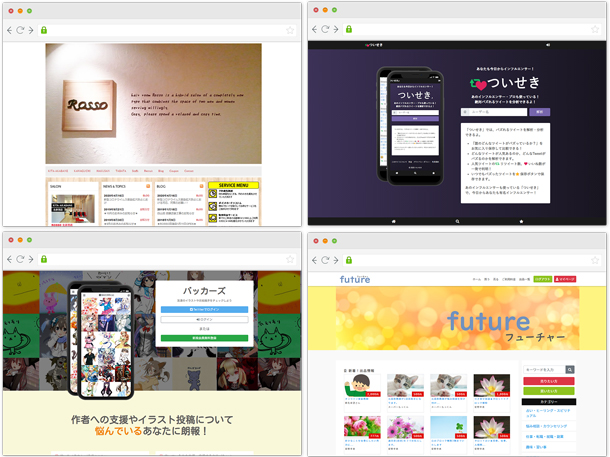Open the search icon in ついせき bottom bar
The height and width of the screenshot is (457, 610).
(x=458, y=221)
